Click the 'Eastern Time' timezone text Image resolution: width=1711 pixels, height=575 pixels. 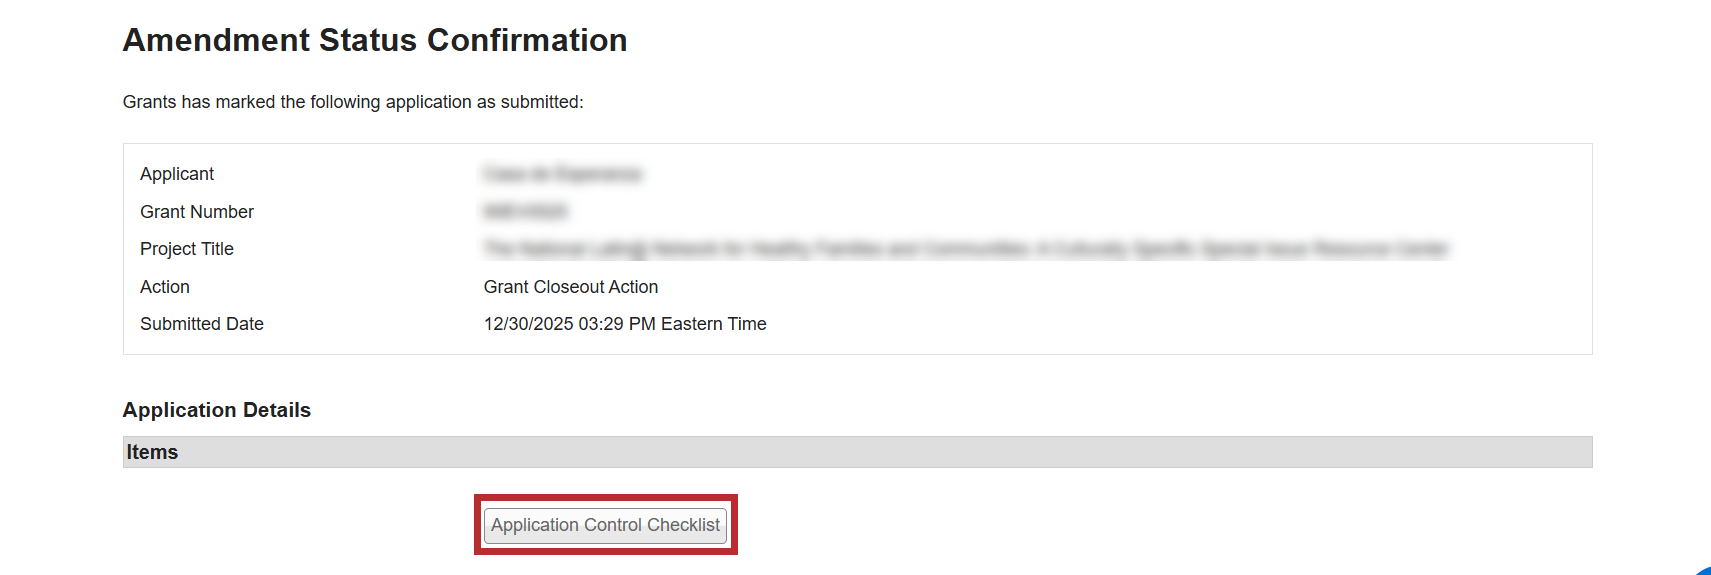713,324
